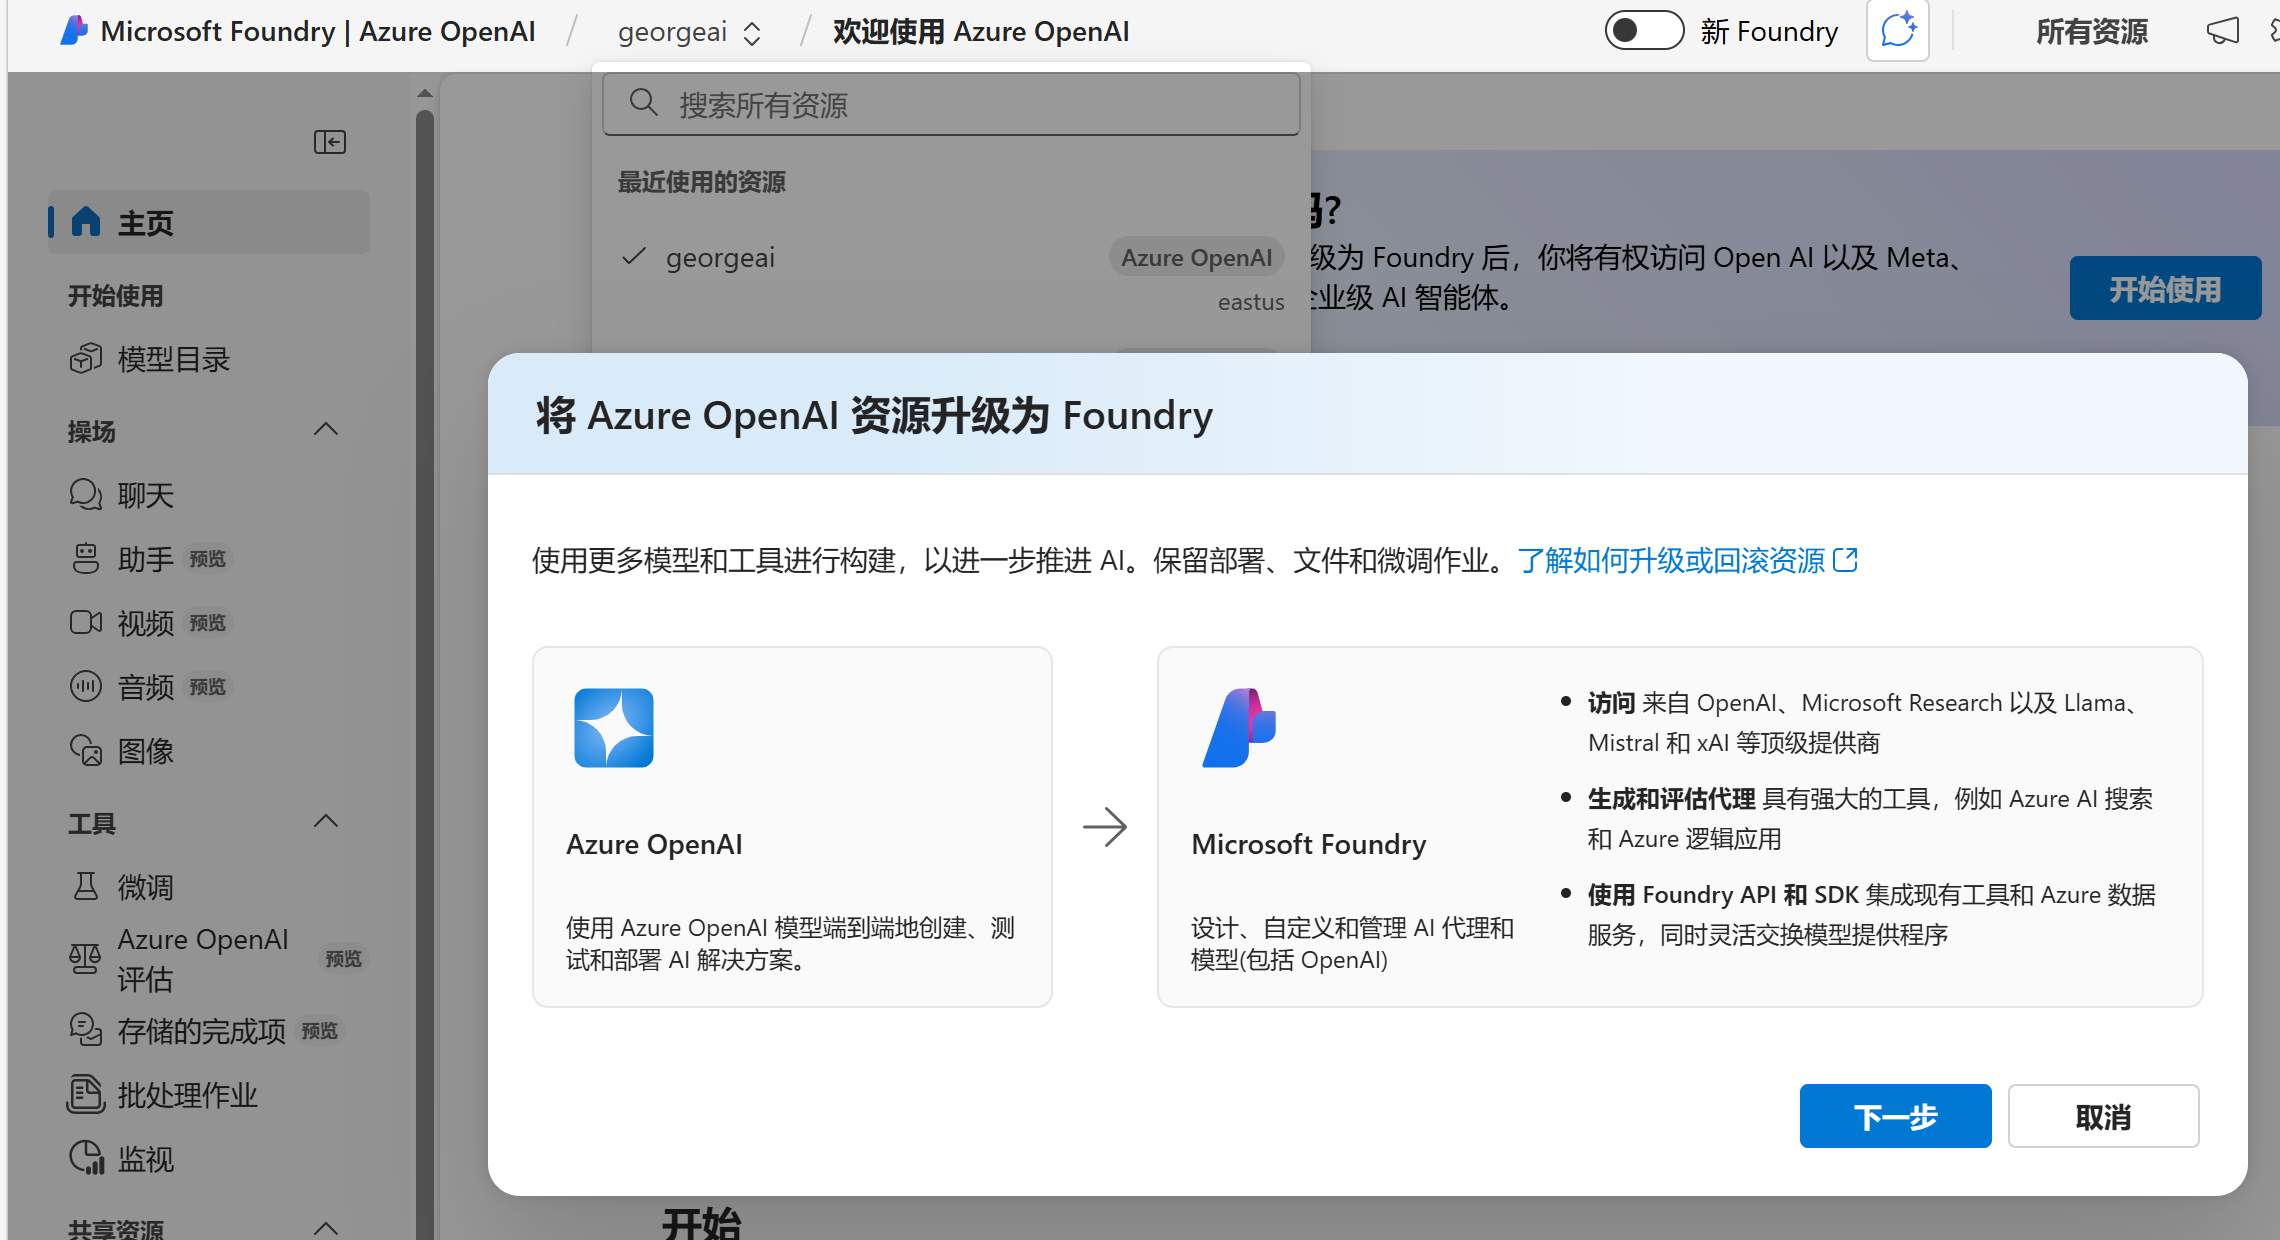This screenshot has width=2280, height=1240.
Task: Click the Microsoft Foundry logo icon
Action: (74, 31)
